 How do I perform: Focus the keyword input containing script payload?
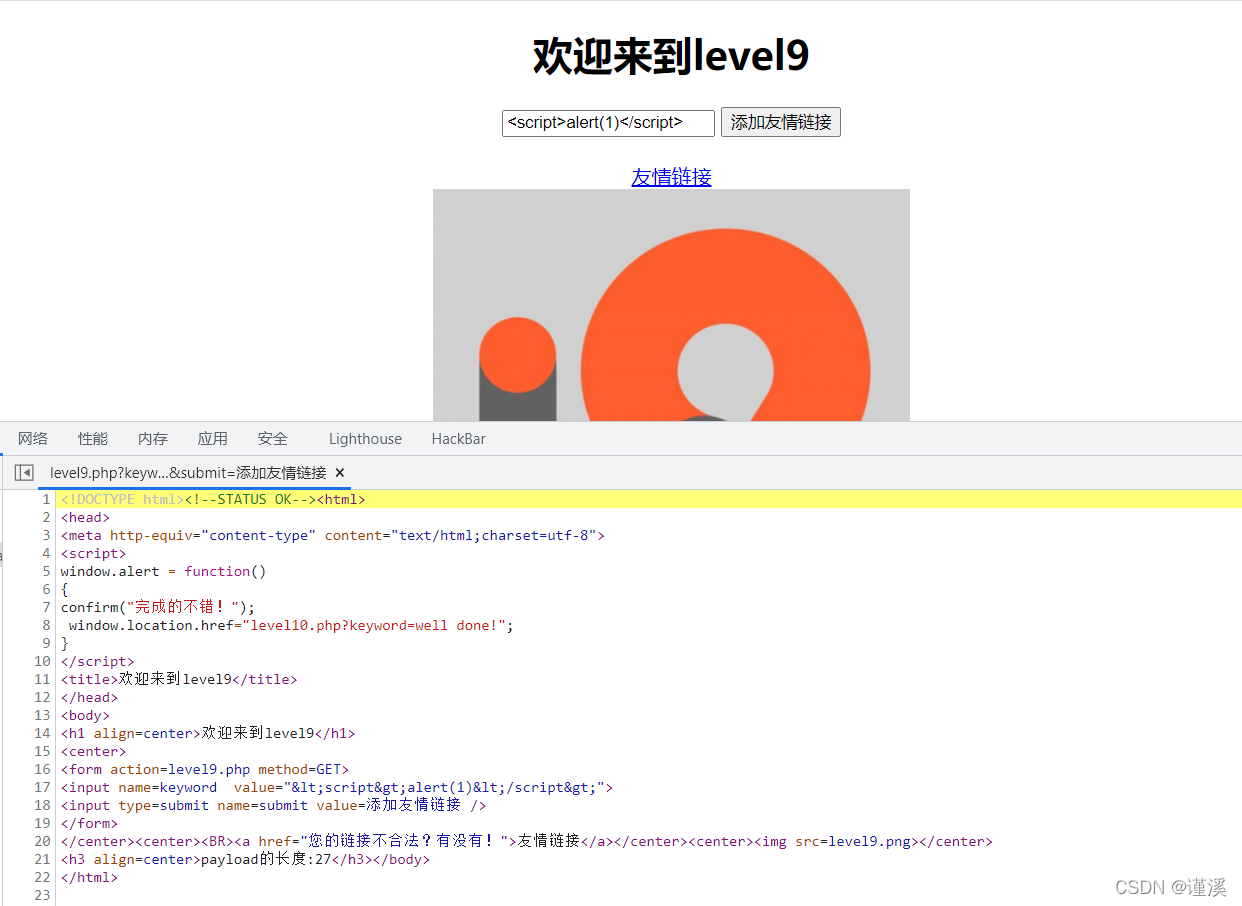click(x=608, y=123)
